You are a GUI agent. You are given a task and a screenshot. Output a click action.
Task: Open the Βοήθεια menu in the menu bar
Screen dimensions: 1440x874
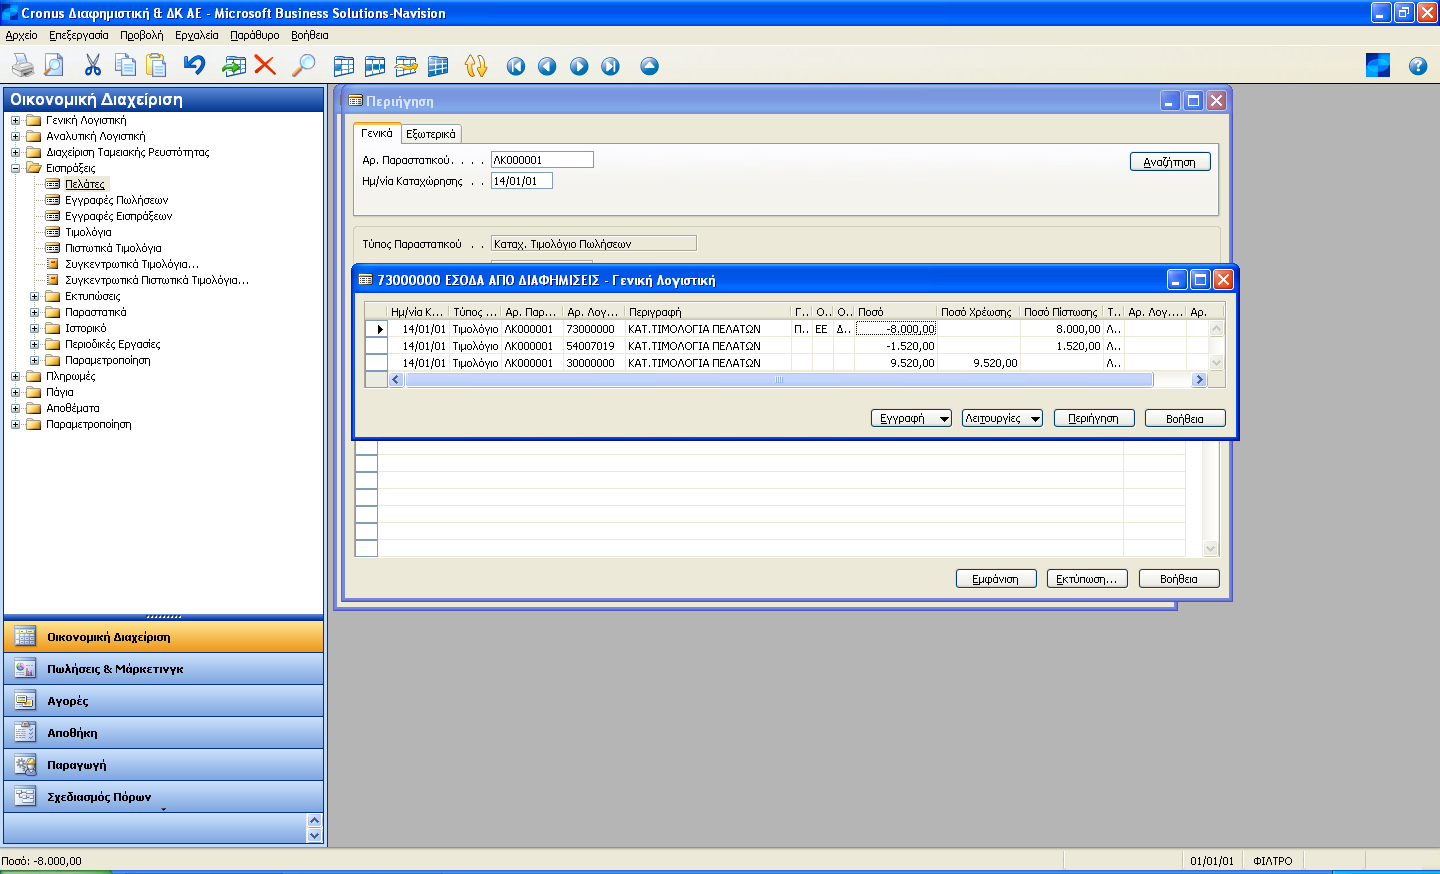[x=310, y=35]
